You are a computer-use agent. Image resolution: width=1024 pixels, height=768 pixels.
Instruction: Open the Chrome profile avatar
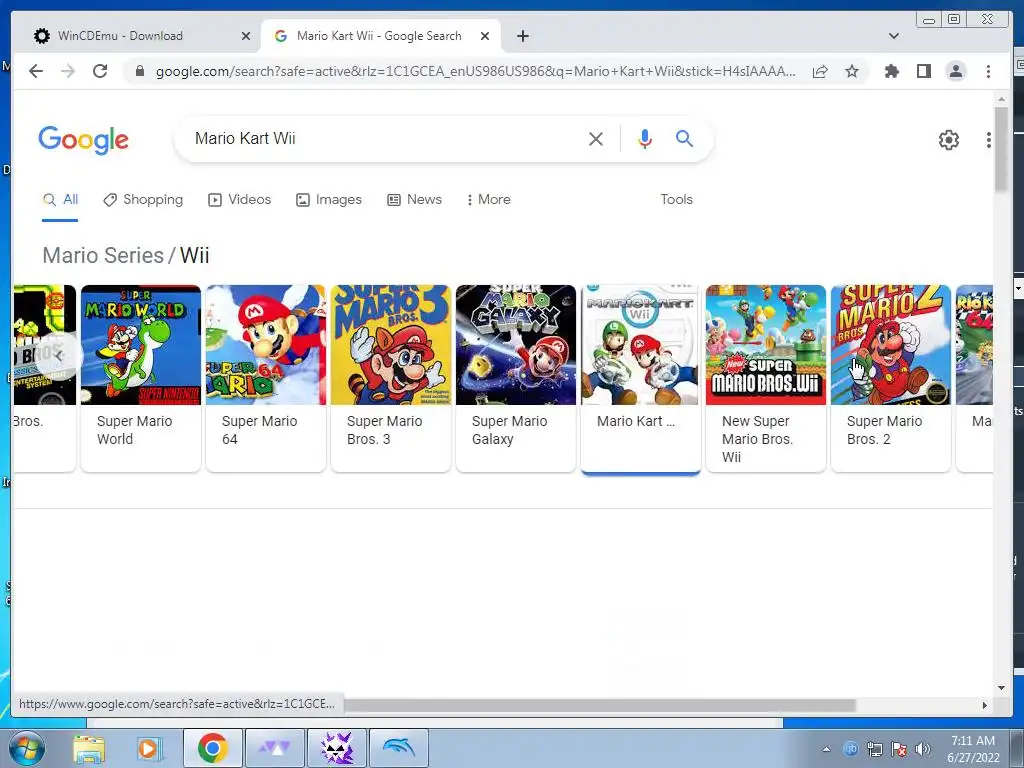coord(955,71)
